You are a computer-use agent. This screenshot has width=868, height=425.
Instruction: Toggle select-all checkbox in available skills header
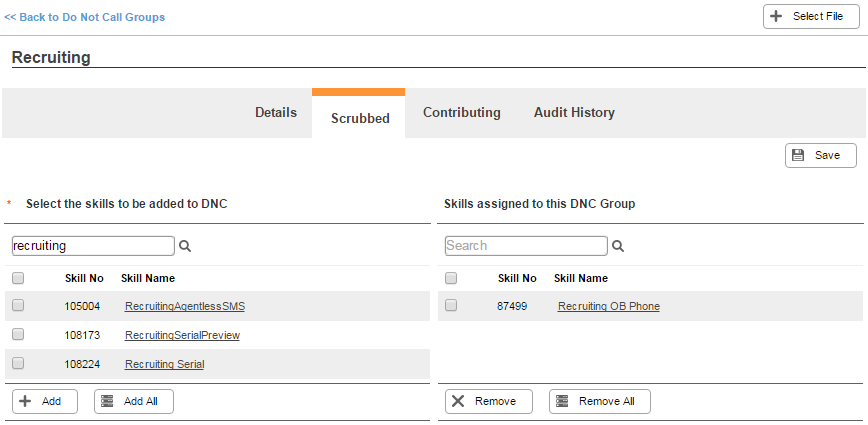point(18,278)
